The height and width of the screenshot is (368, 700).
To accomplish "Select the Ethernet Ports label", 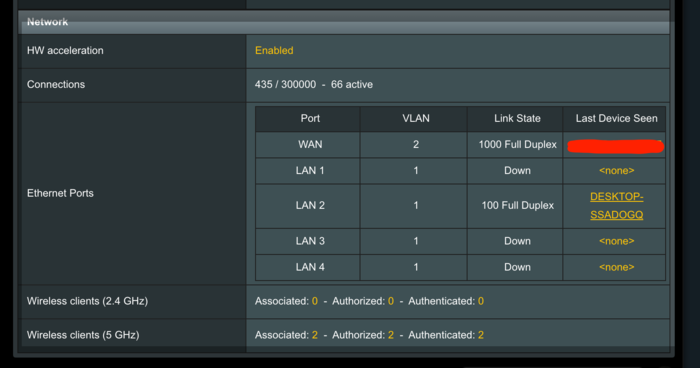I will (x=60, y=193).
